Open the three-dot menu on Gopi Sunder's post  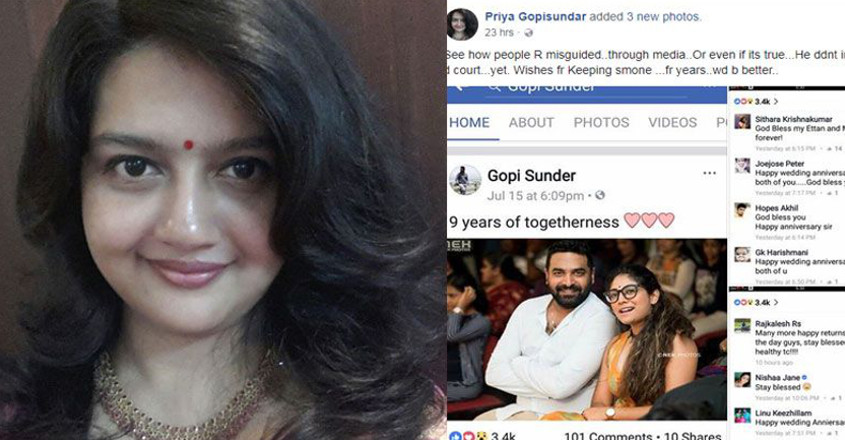click(x=709, y=173)
